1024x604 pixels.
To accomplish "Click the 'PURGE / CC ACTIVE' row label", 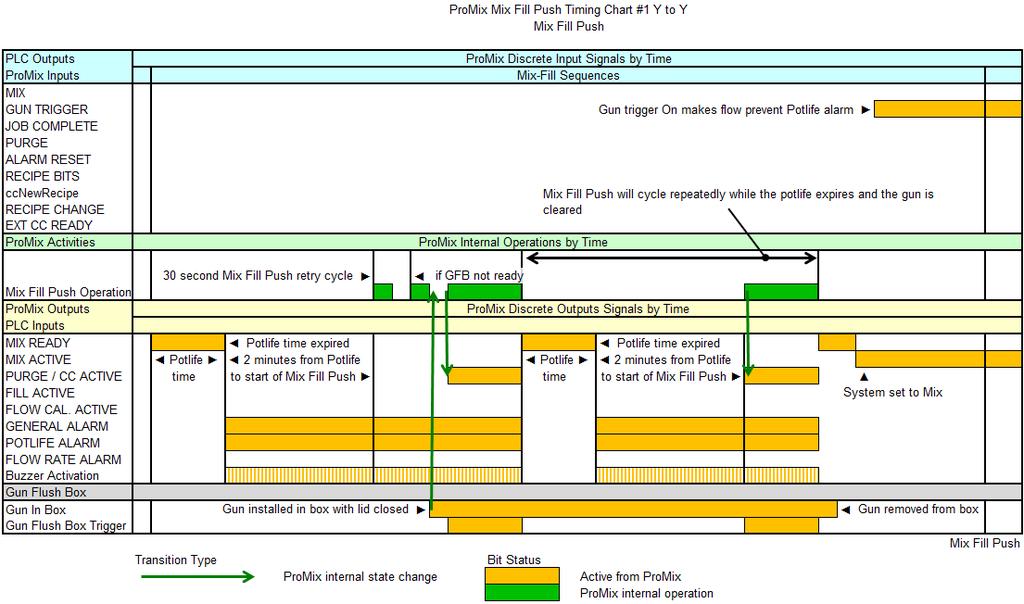I will pos(63,376).
